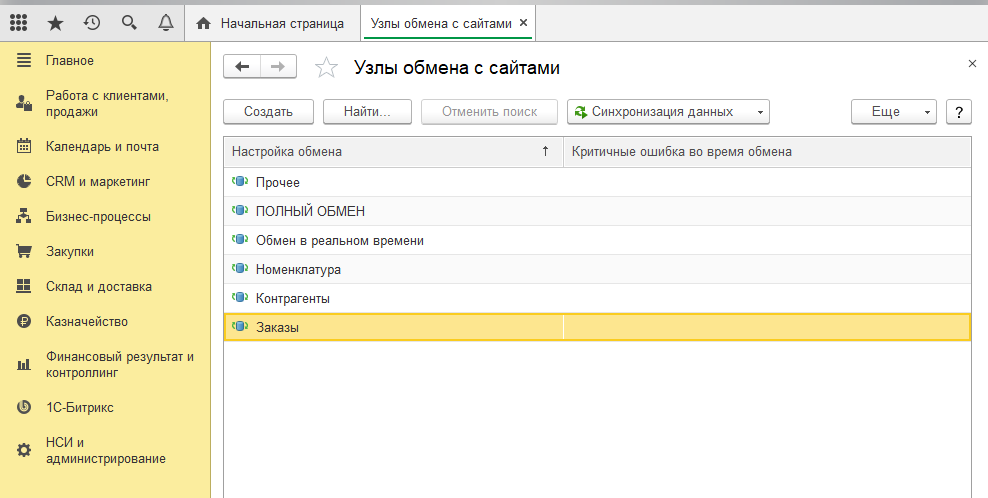The height and width of the screenshot is (498, 988).
Task: Click exchange node icon beside Контрагенты
Action: (240, 298)
